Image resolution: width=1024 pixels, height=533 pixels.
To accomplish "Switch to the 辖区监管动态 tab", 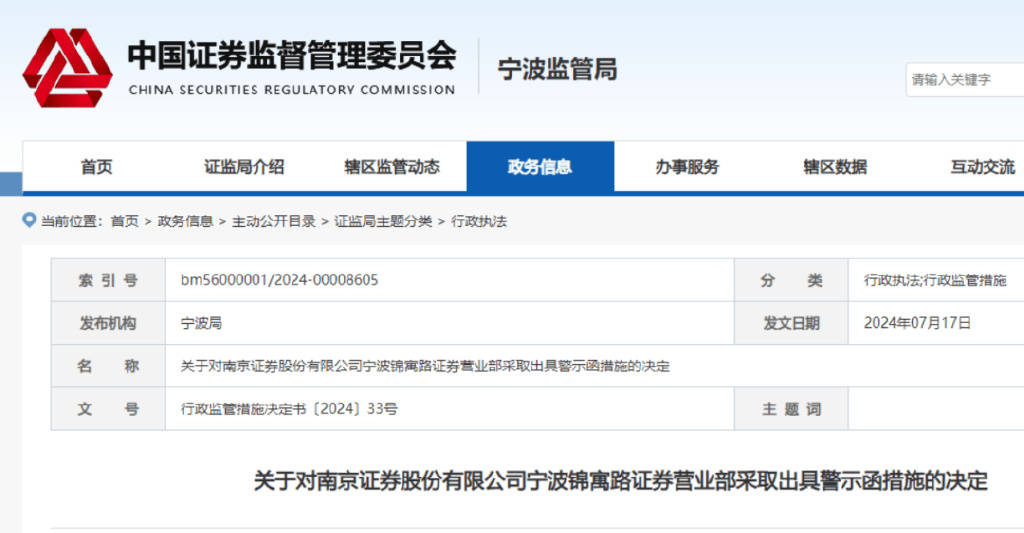I will click(x=392, y=167).
